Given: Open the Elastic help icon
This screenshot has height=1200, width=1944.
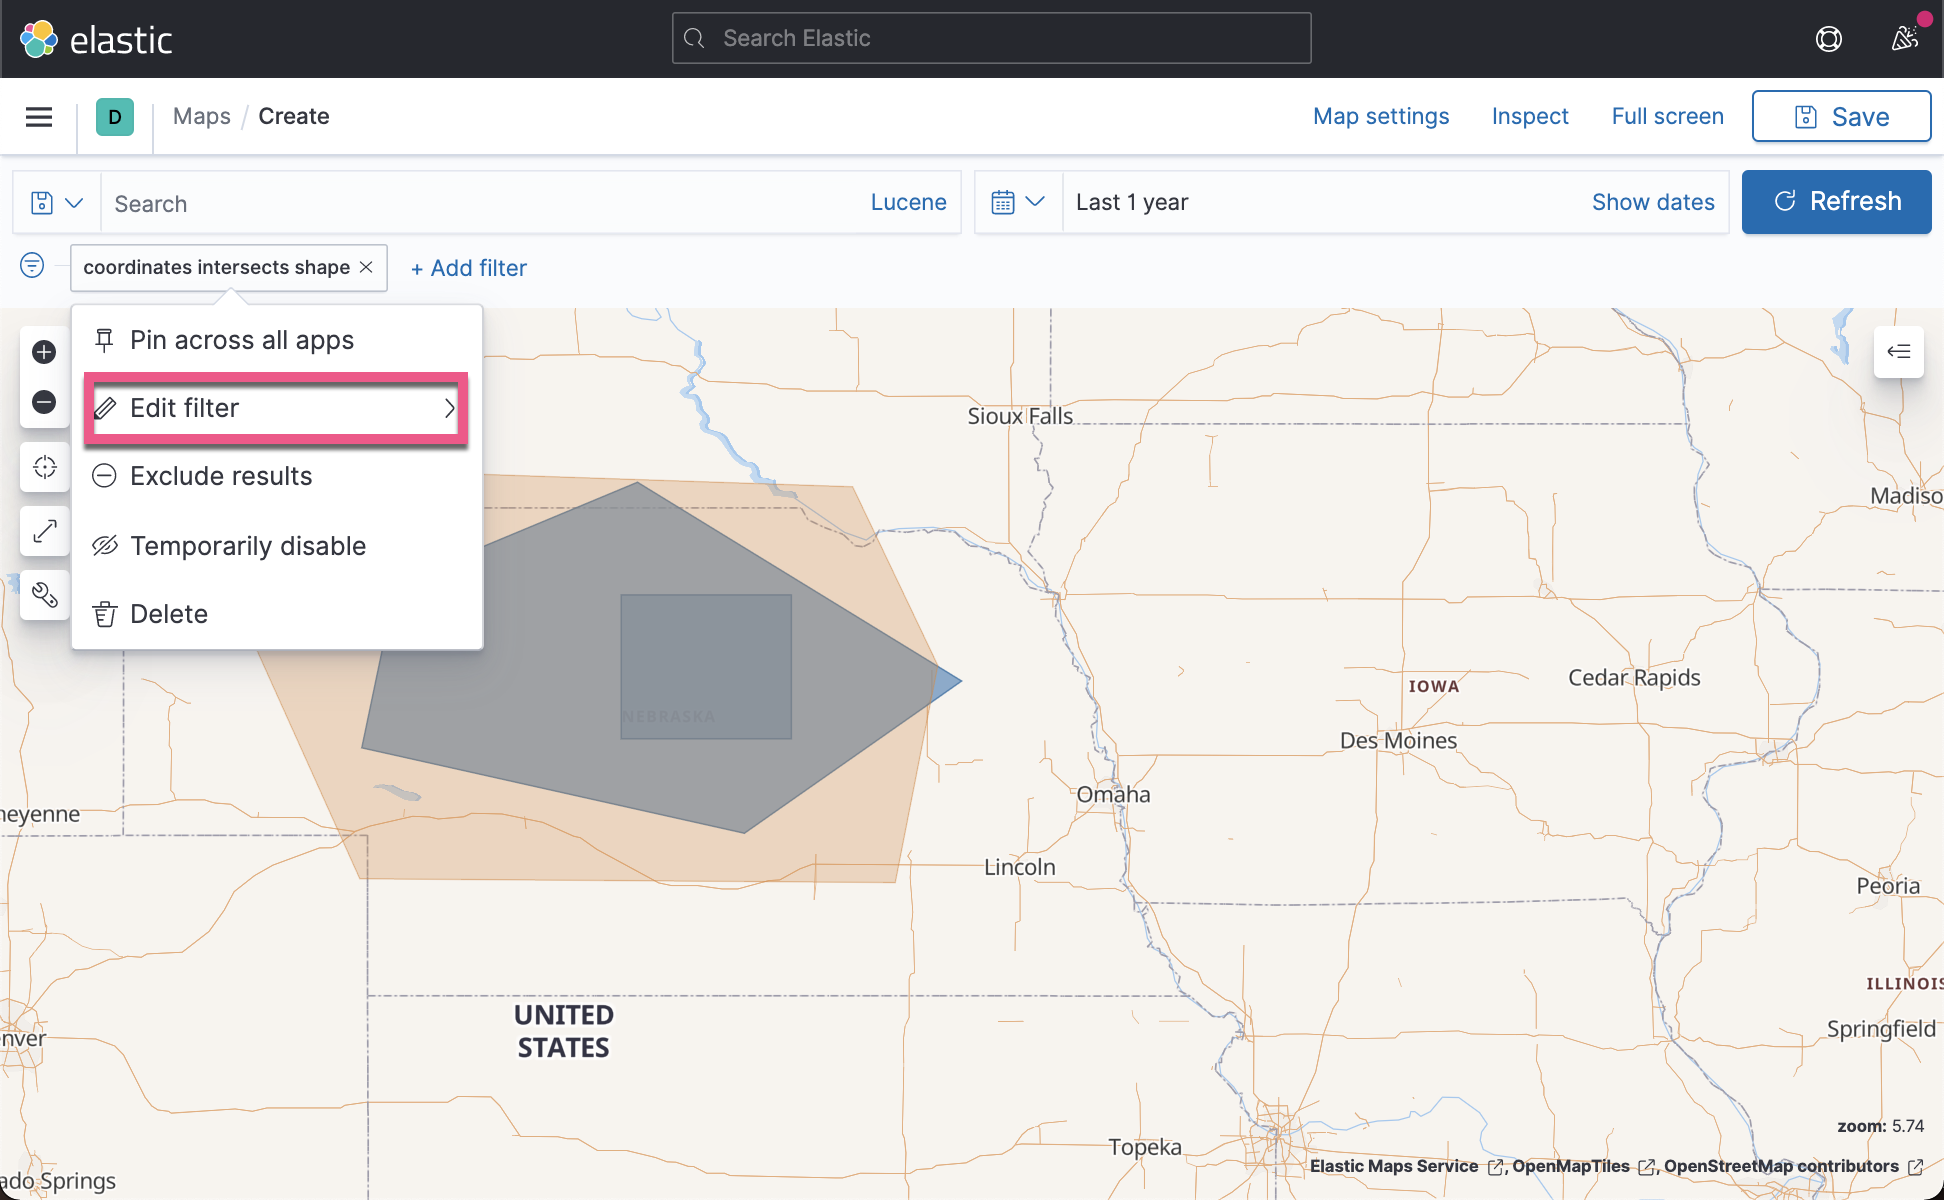Looking at the screenshot, I should (x=1829, y=38).
